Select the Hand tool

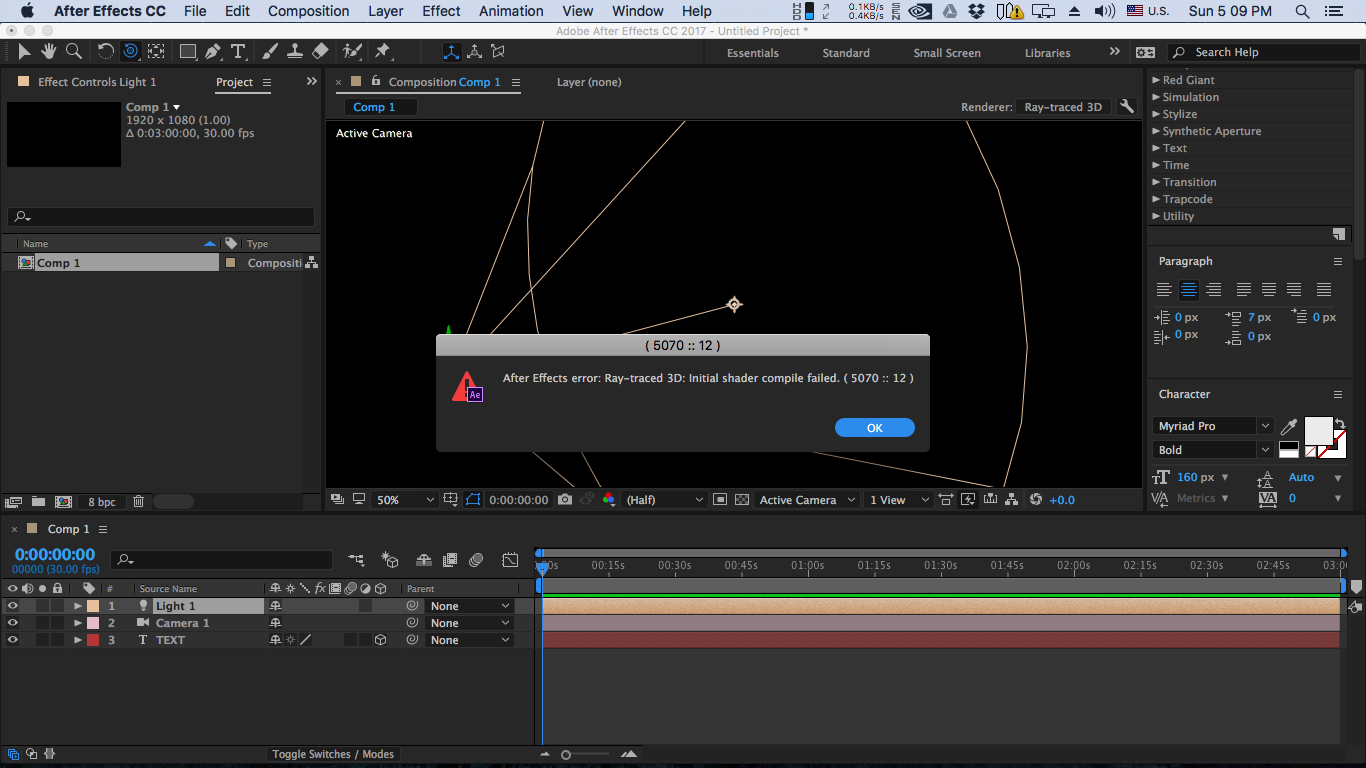(x=48, y=51)
